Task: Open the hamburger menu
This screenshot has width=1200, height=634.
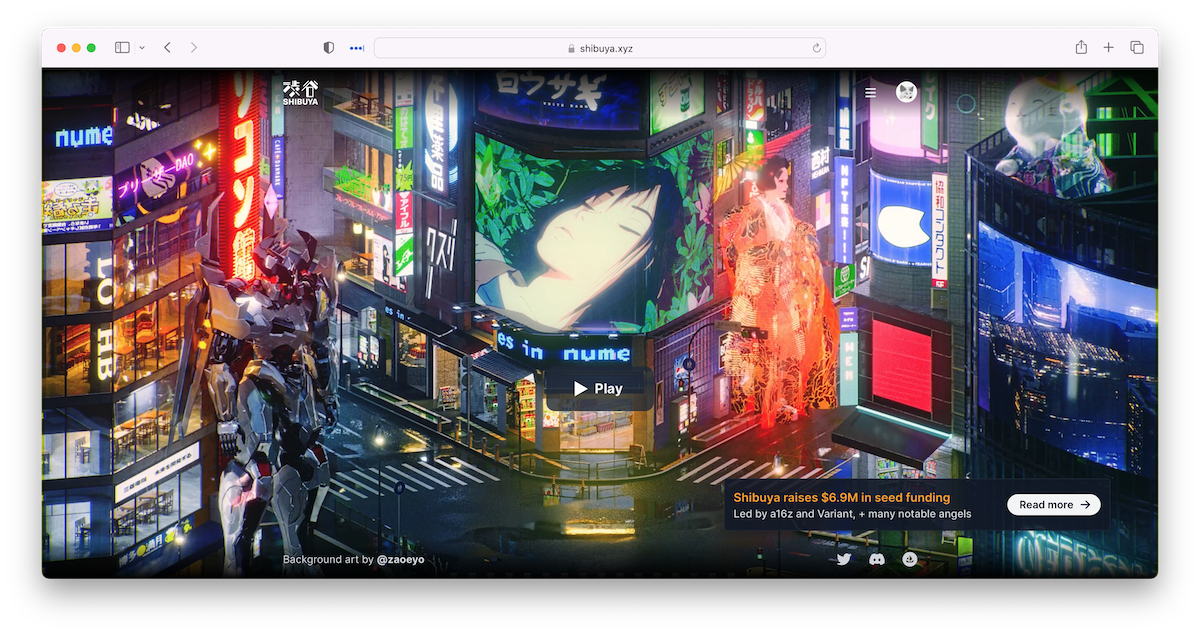Action: 870,92
